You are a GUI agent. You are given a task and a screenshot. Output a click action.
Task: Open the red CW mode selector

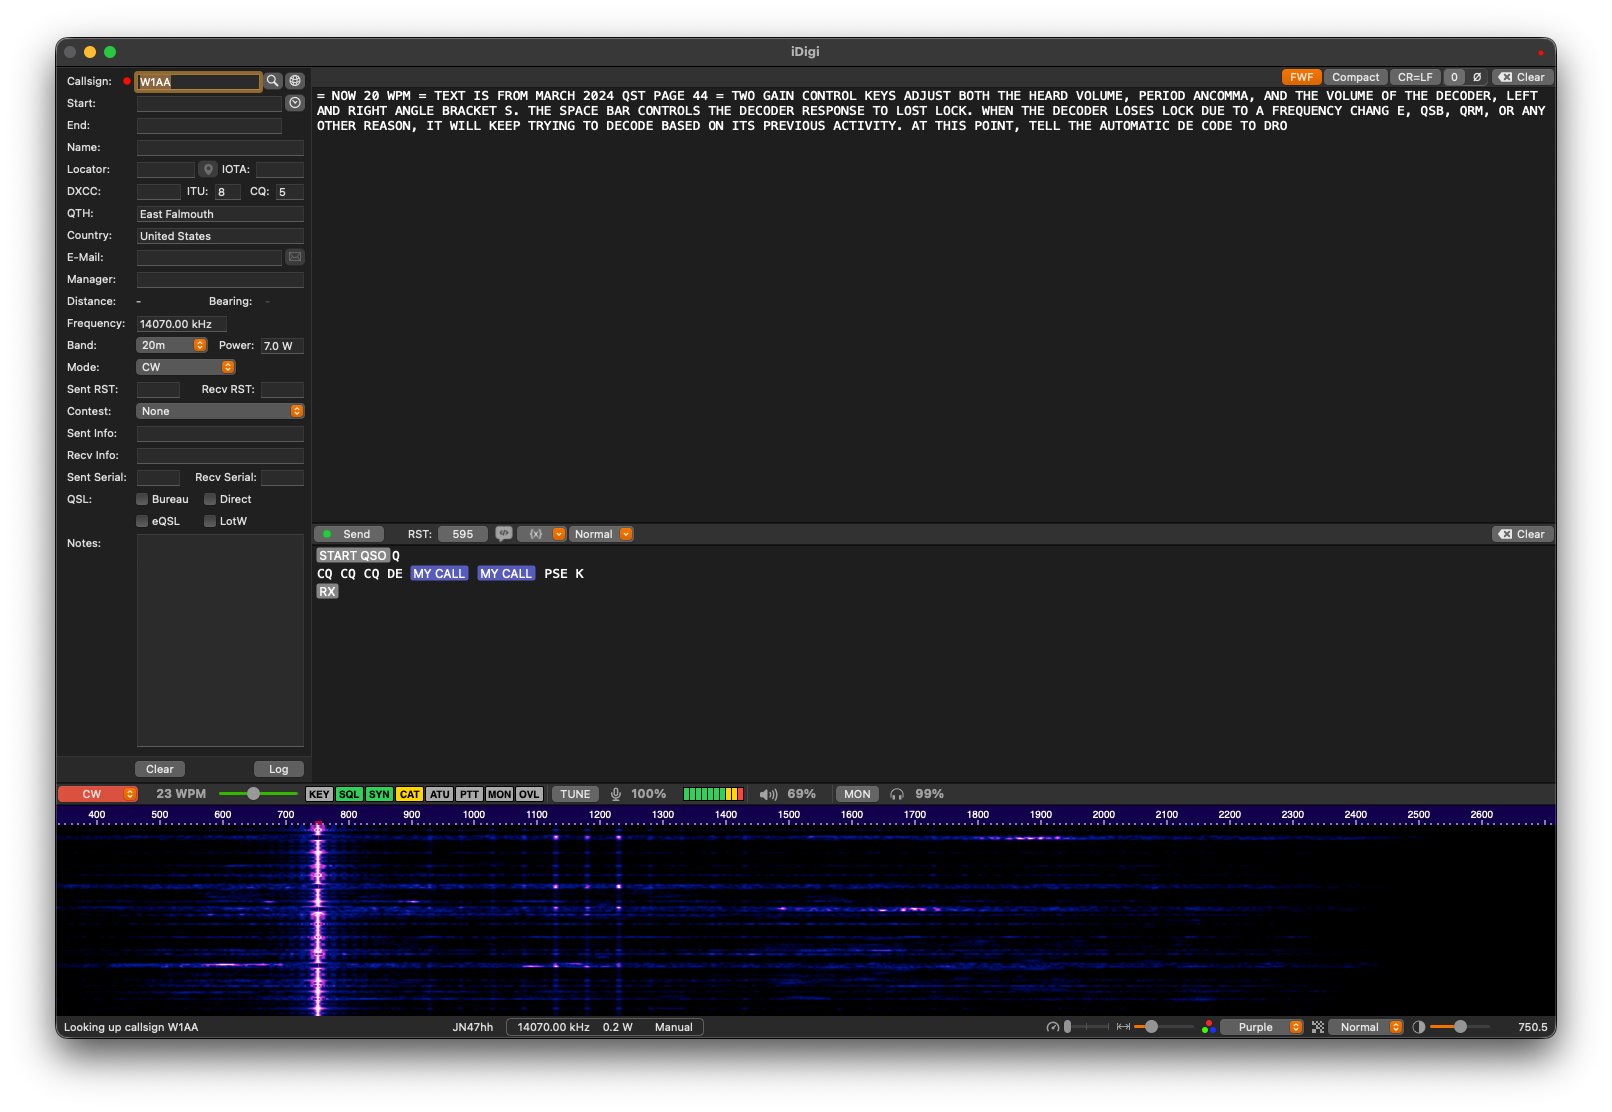coord(97,794)
